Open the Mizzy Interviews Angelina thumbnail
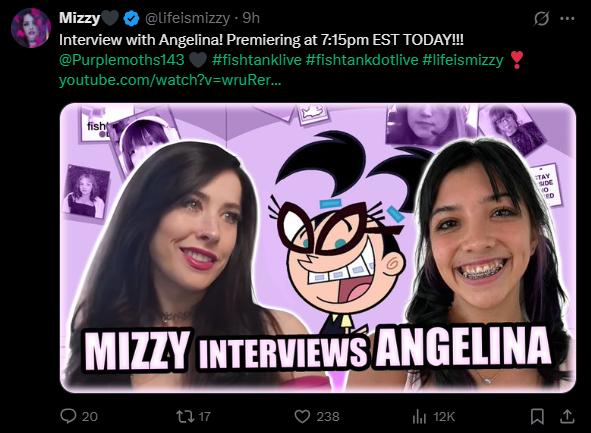This screenshot has height=433, width=591. tap(318, 248)
